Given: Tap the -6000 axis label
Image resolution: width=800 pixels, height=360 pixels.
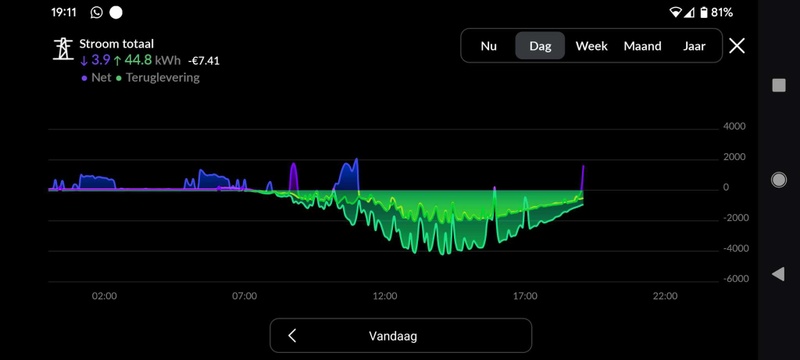Looking at the screenshot, I should click(735, 278).
